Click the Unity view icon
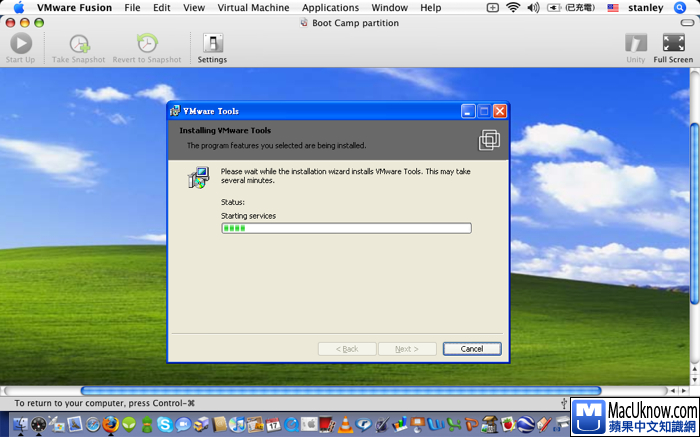This screenshot has width=700, height=437. click(x=635, y=47)
